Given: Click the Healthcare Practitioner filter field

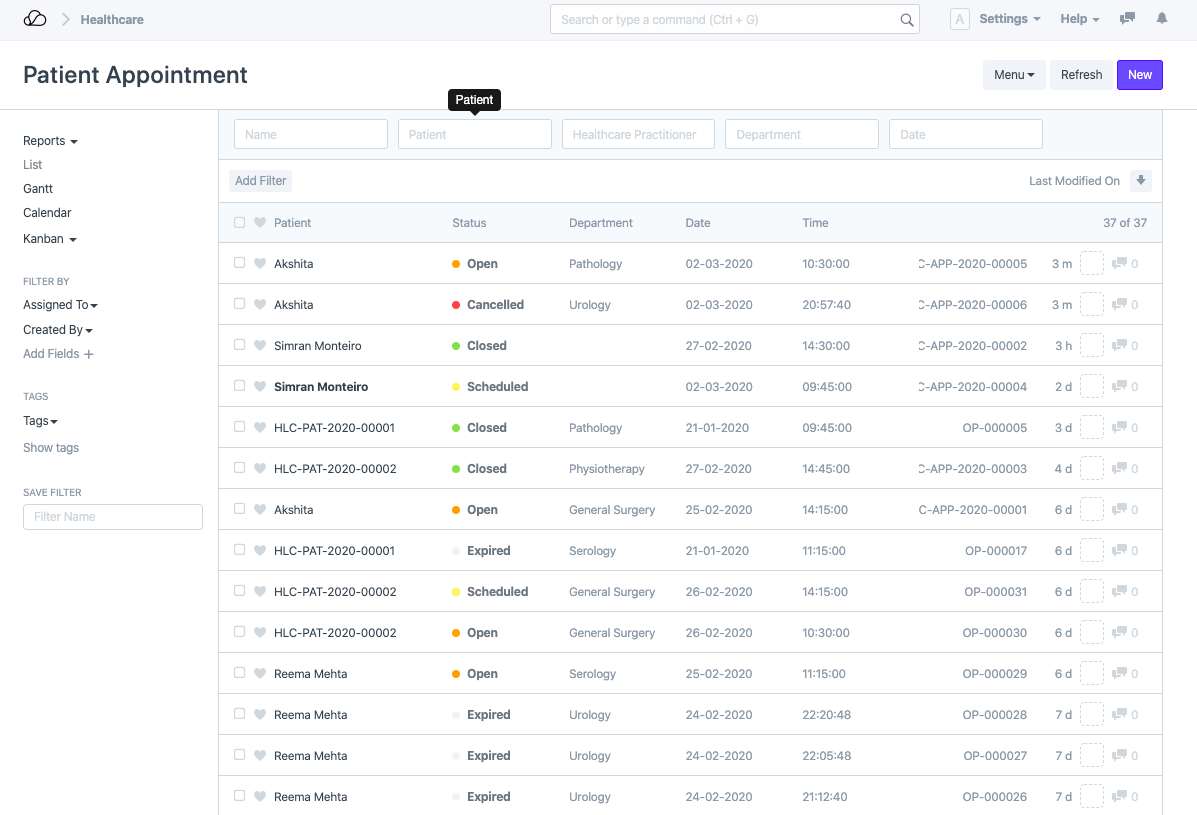Looking at the screenshot, I should coord(638,135).
